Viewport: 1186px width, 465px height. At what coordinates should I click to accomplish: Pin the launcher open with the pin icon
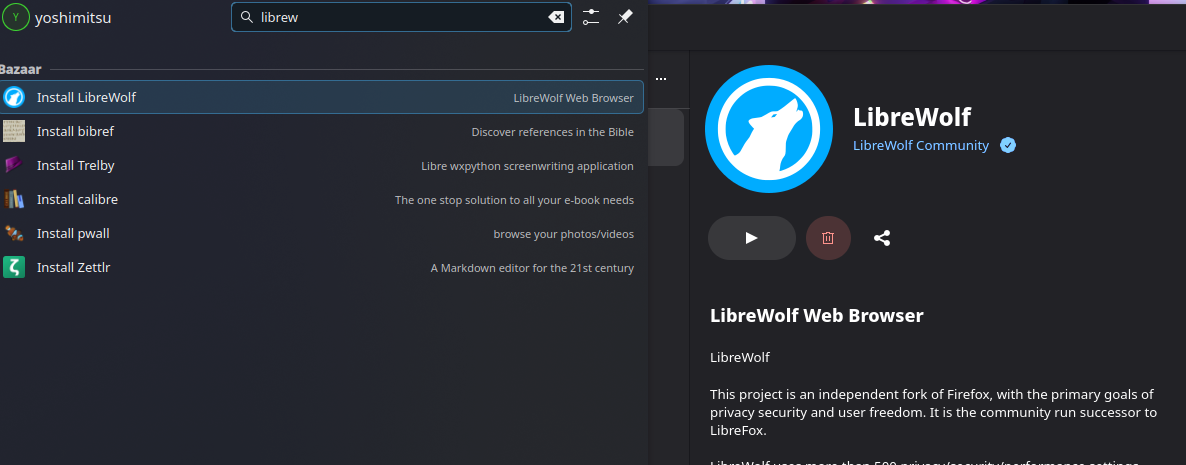click(625, 17)
